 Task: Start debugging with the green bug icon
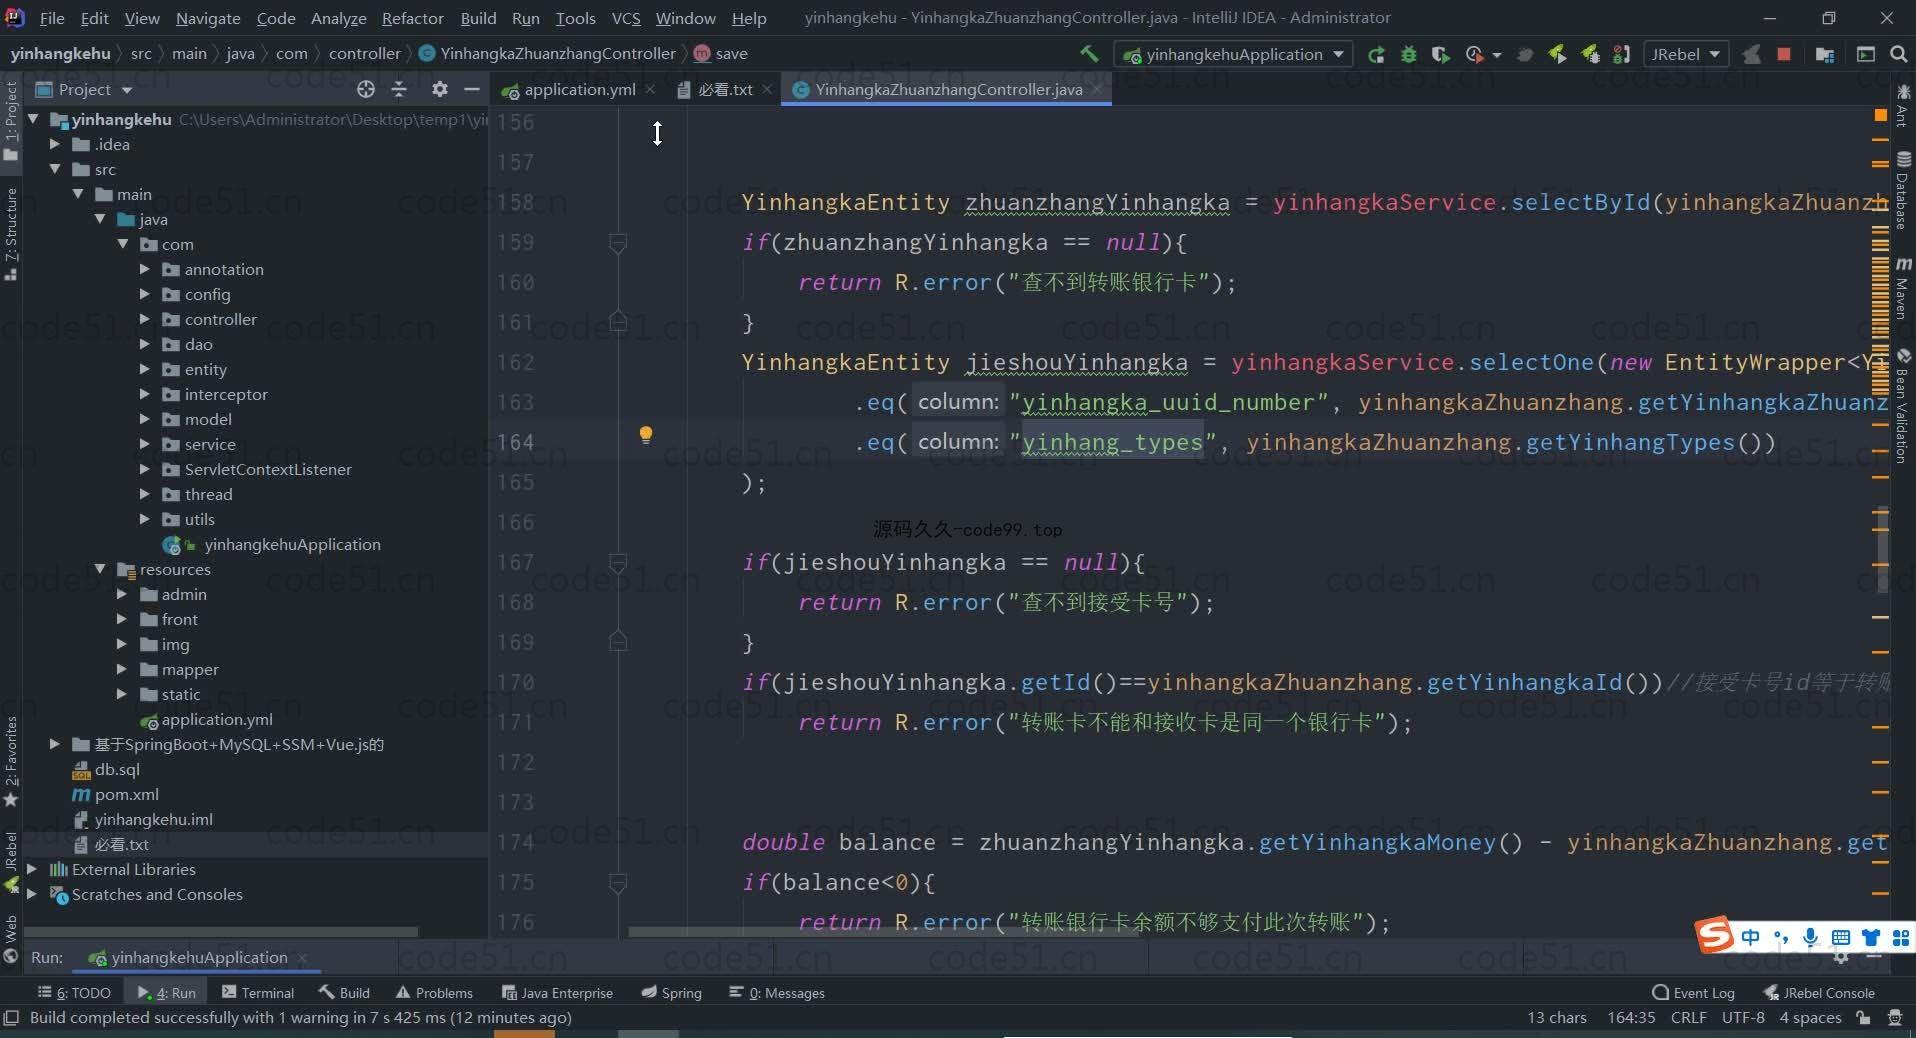[x=1409, y=54]
